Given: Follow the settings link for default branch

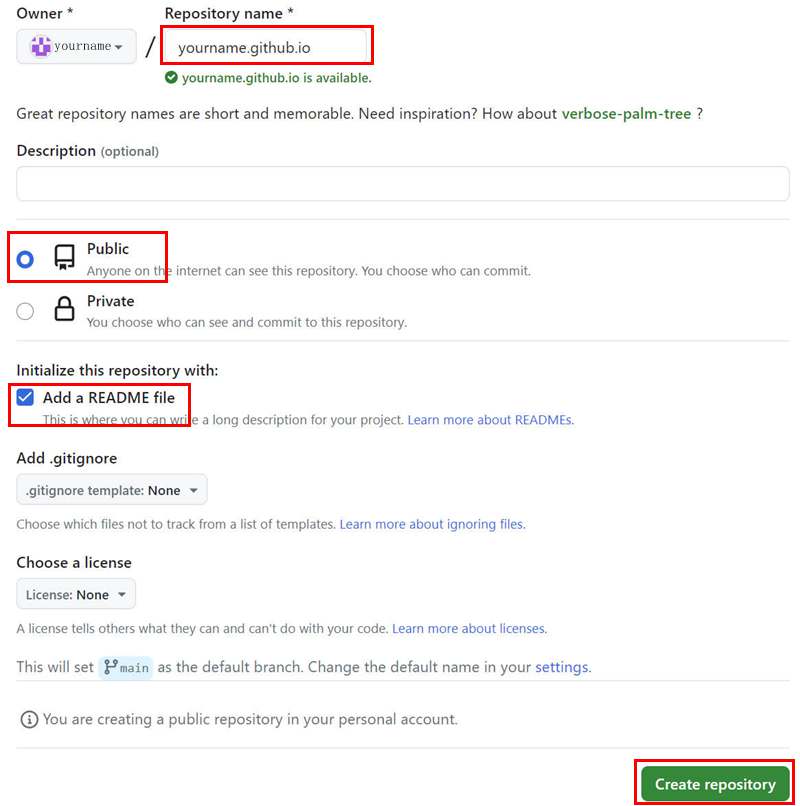Looking at the screenshot, I should point(563,667).
